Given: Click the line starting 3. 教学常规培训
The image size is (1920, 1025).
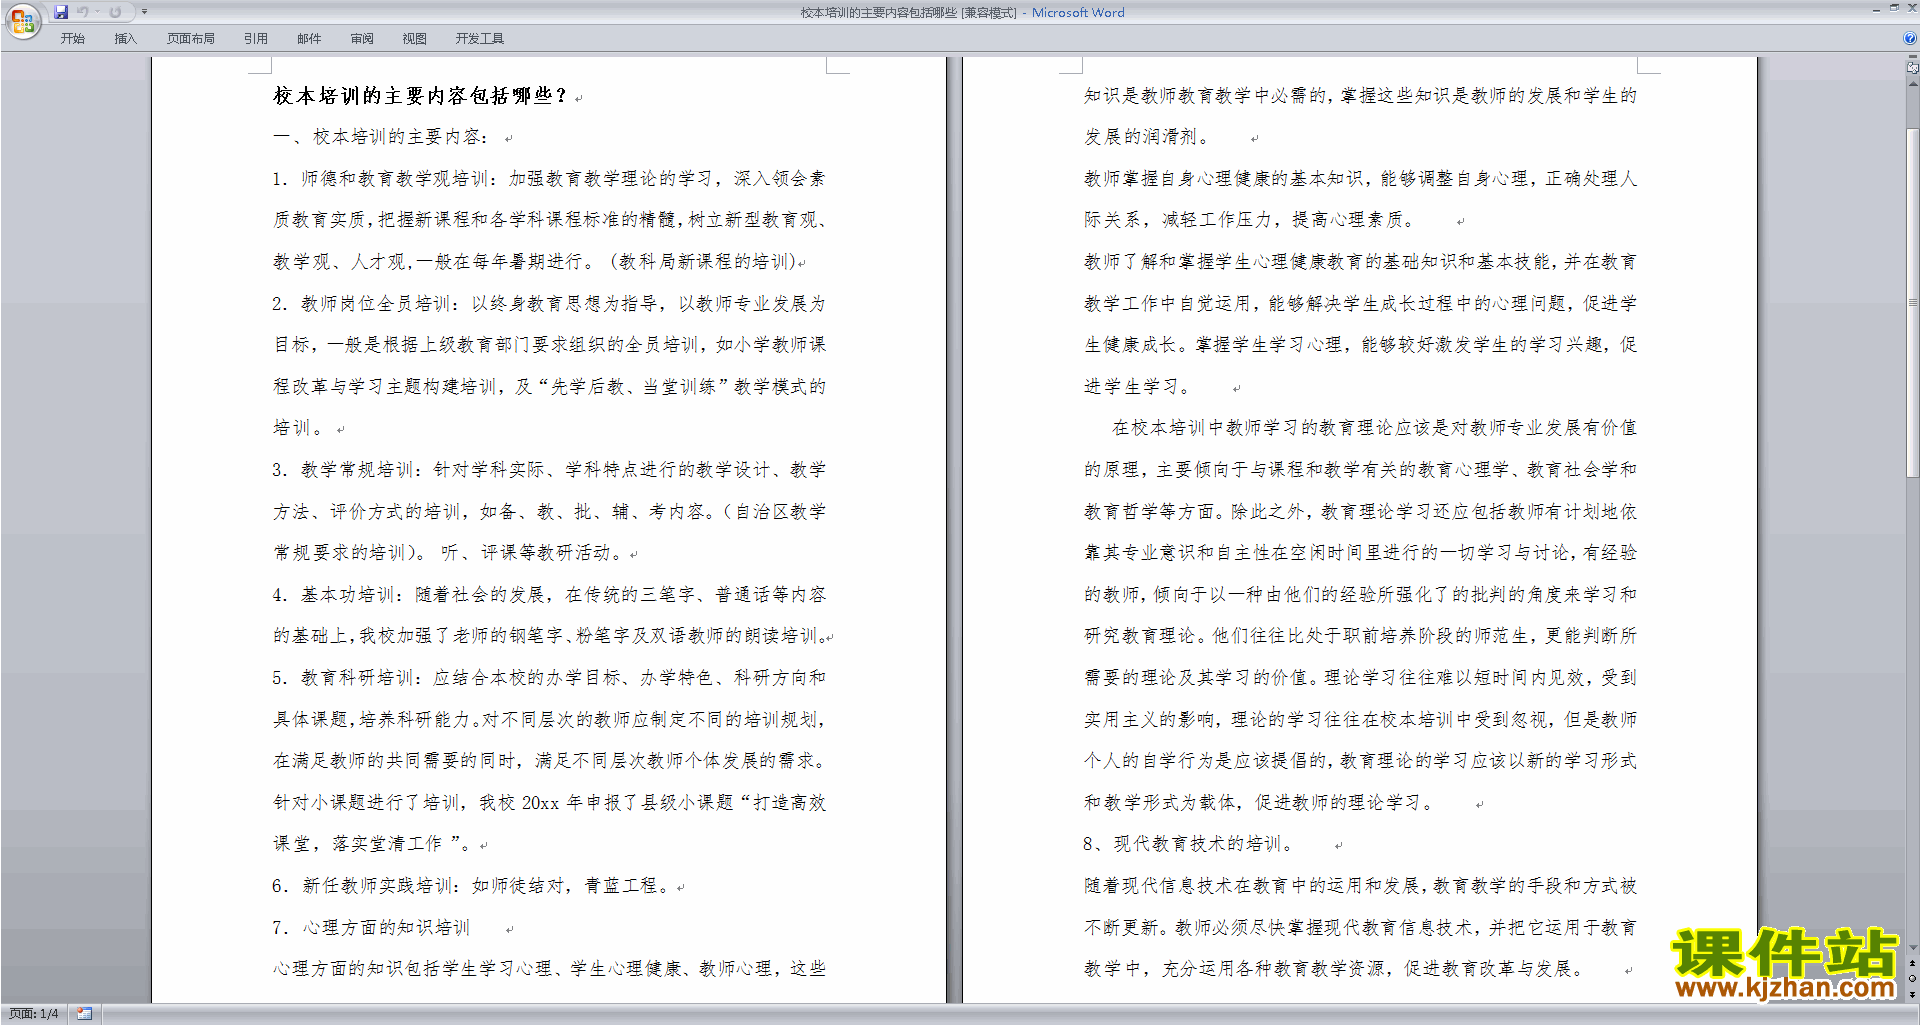Looking at the screenshot, I should [549, 470].
